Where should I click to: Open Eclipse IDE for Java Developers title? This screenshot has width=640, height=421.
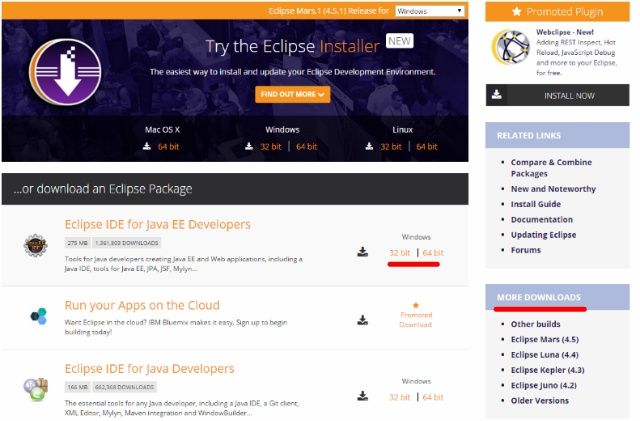tap(149, 368)
